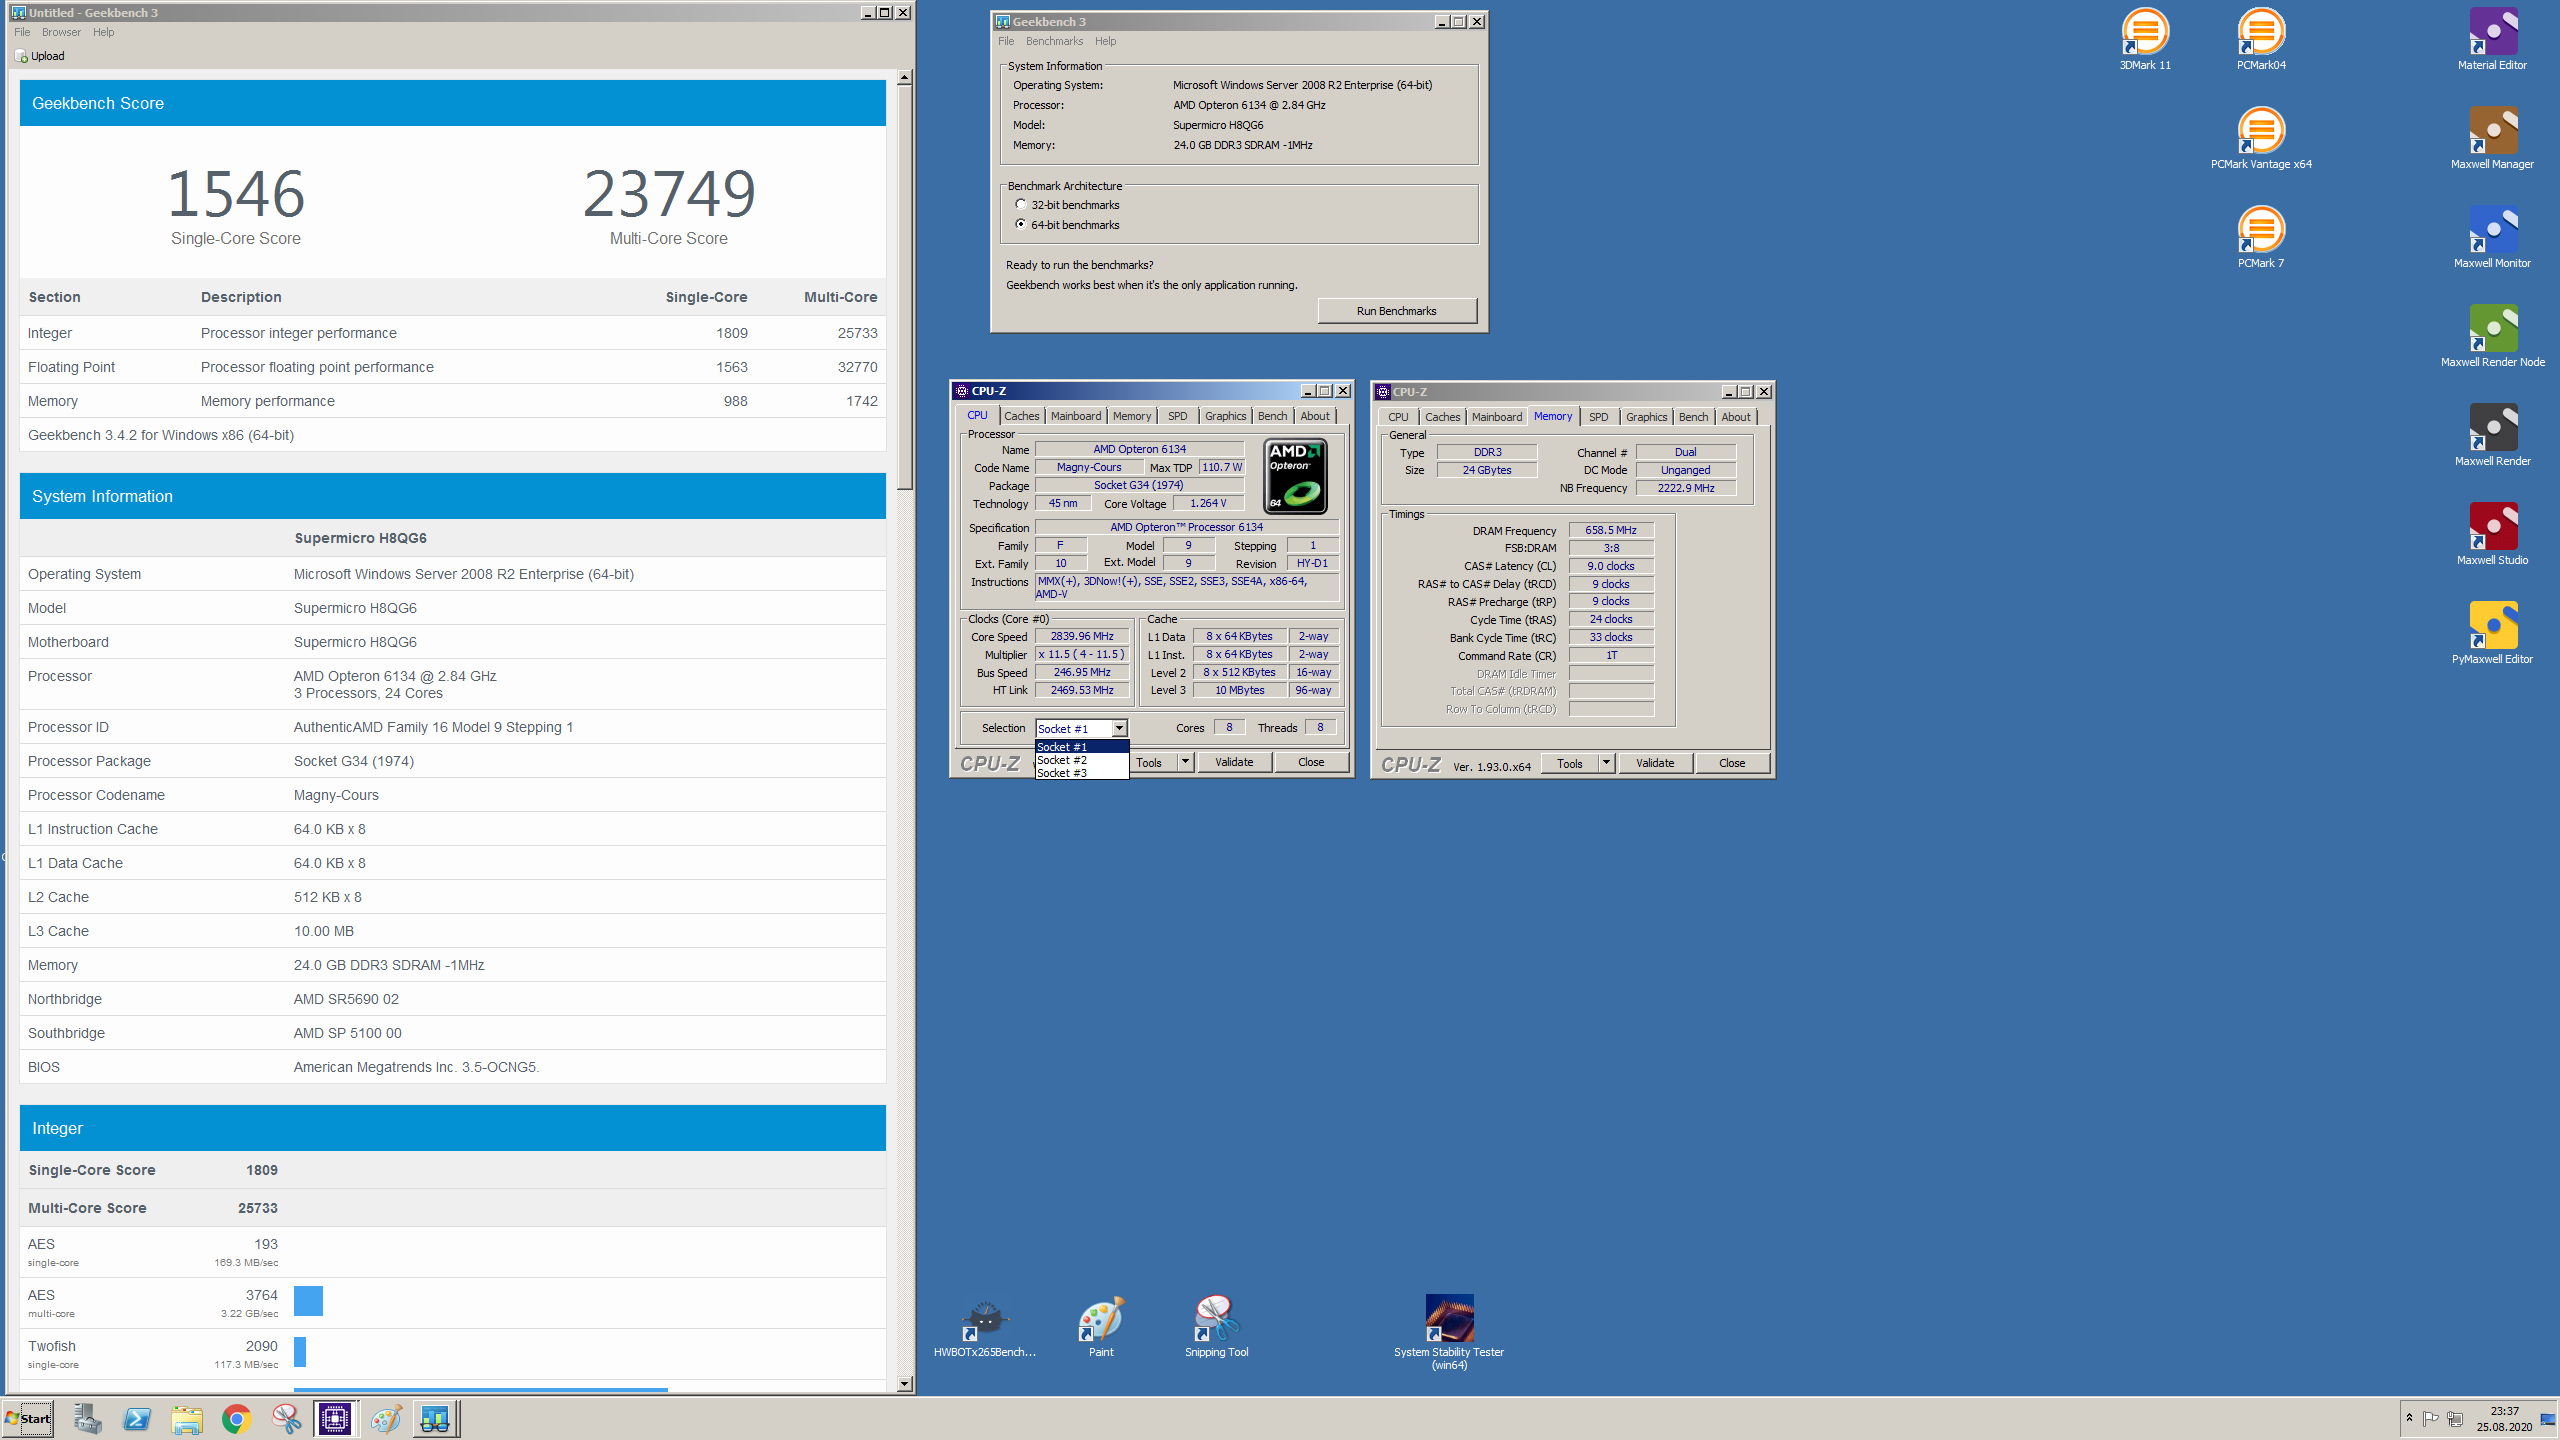
Task: Open the Material Editor shortcut
Action: [x=2492, y=40]
